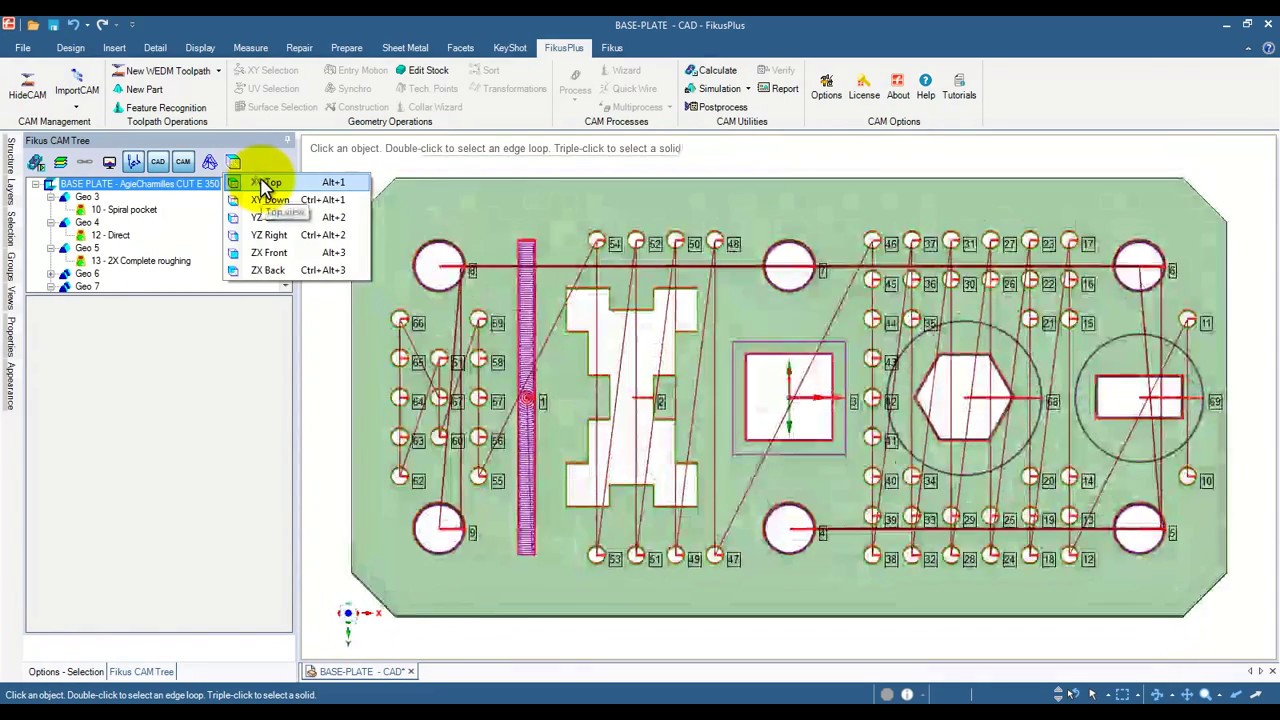1280x720 pixels.
Task: Run Calculate in CAM Utilities
Action: pos(711,70)
